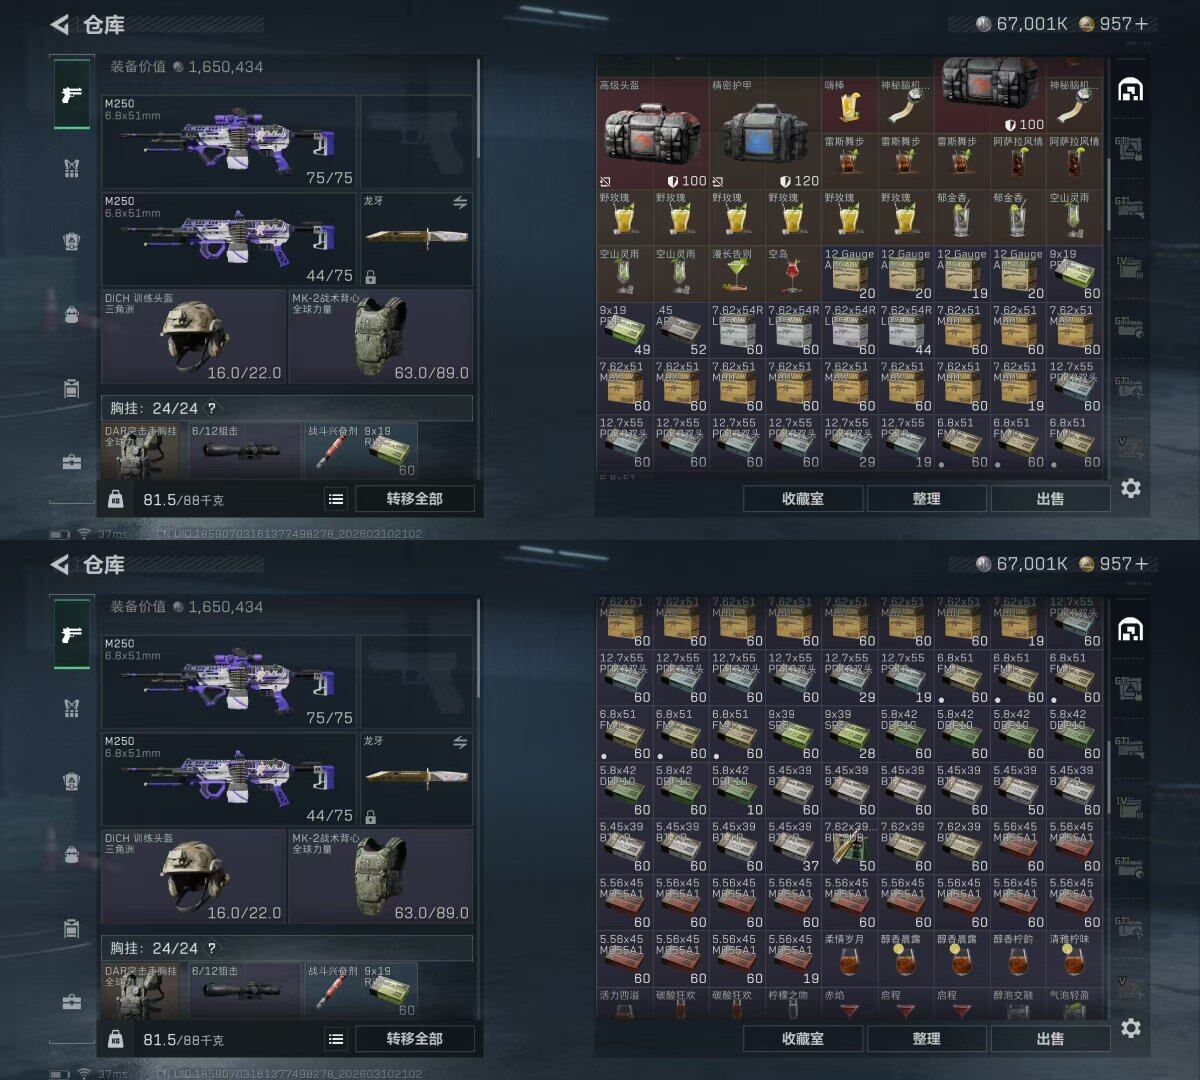Screen dimensions: 1200x1080
Task: Go back using arrow beside 仓库 in upper screenshot
Action: pos(60,24)
